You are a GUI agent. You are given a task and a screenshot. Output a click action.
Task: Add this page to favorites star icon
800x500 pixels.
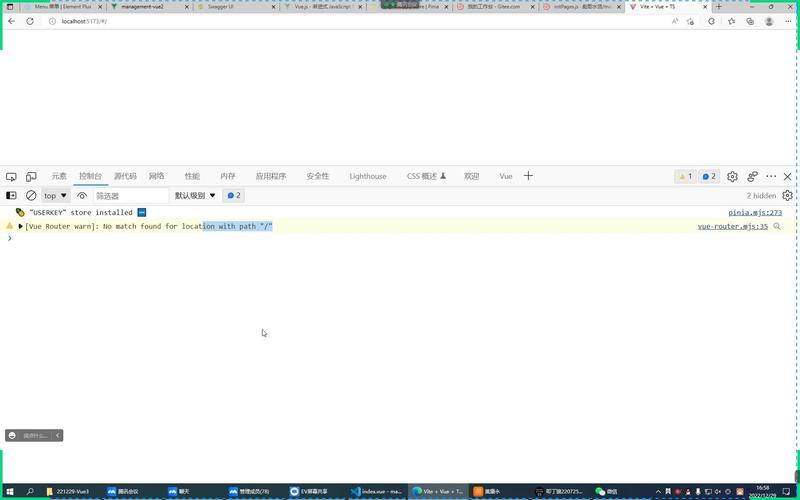pos(690,21)
